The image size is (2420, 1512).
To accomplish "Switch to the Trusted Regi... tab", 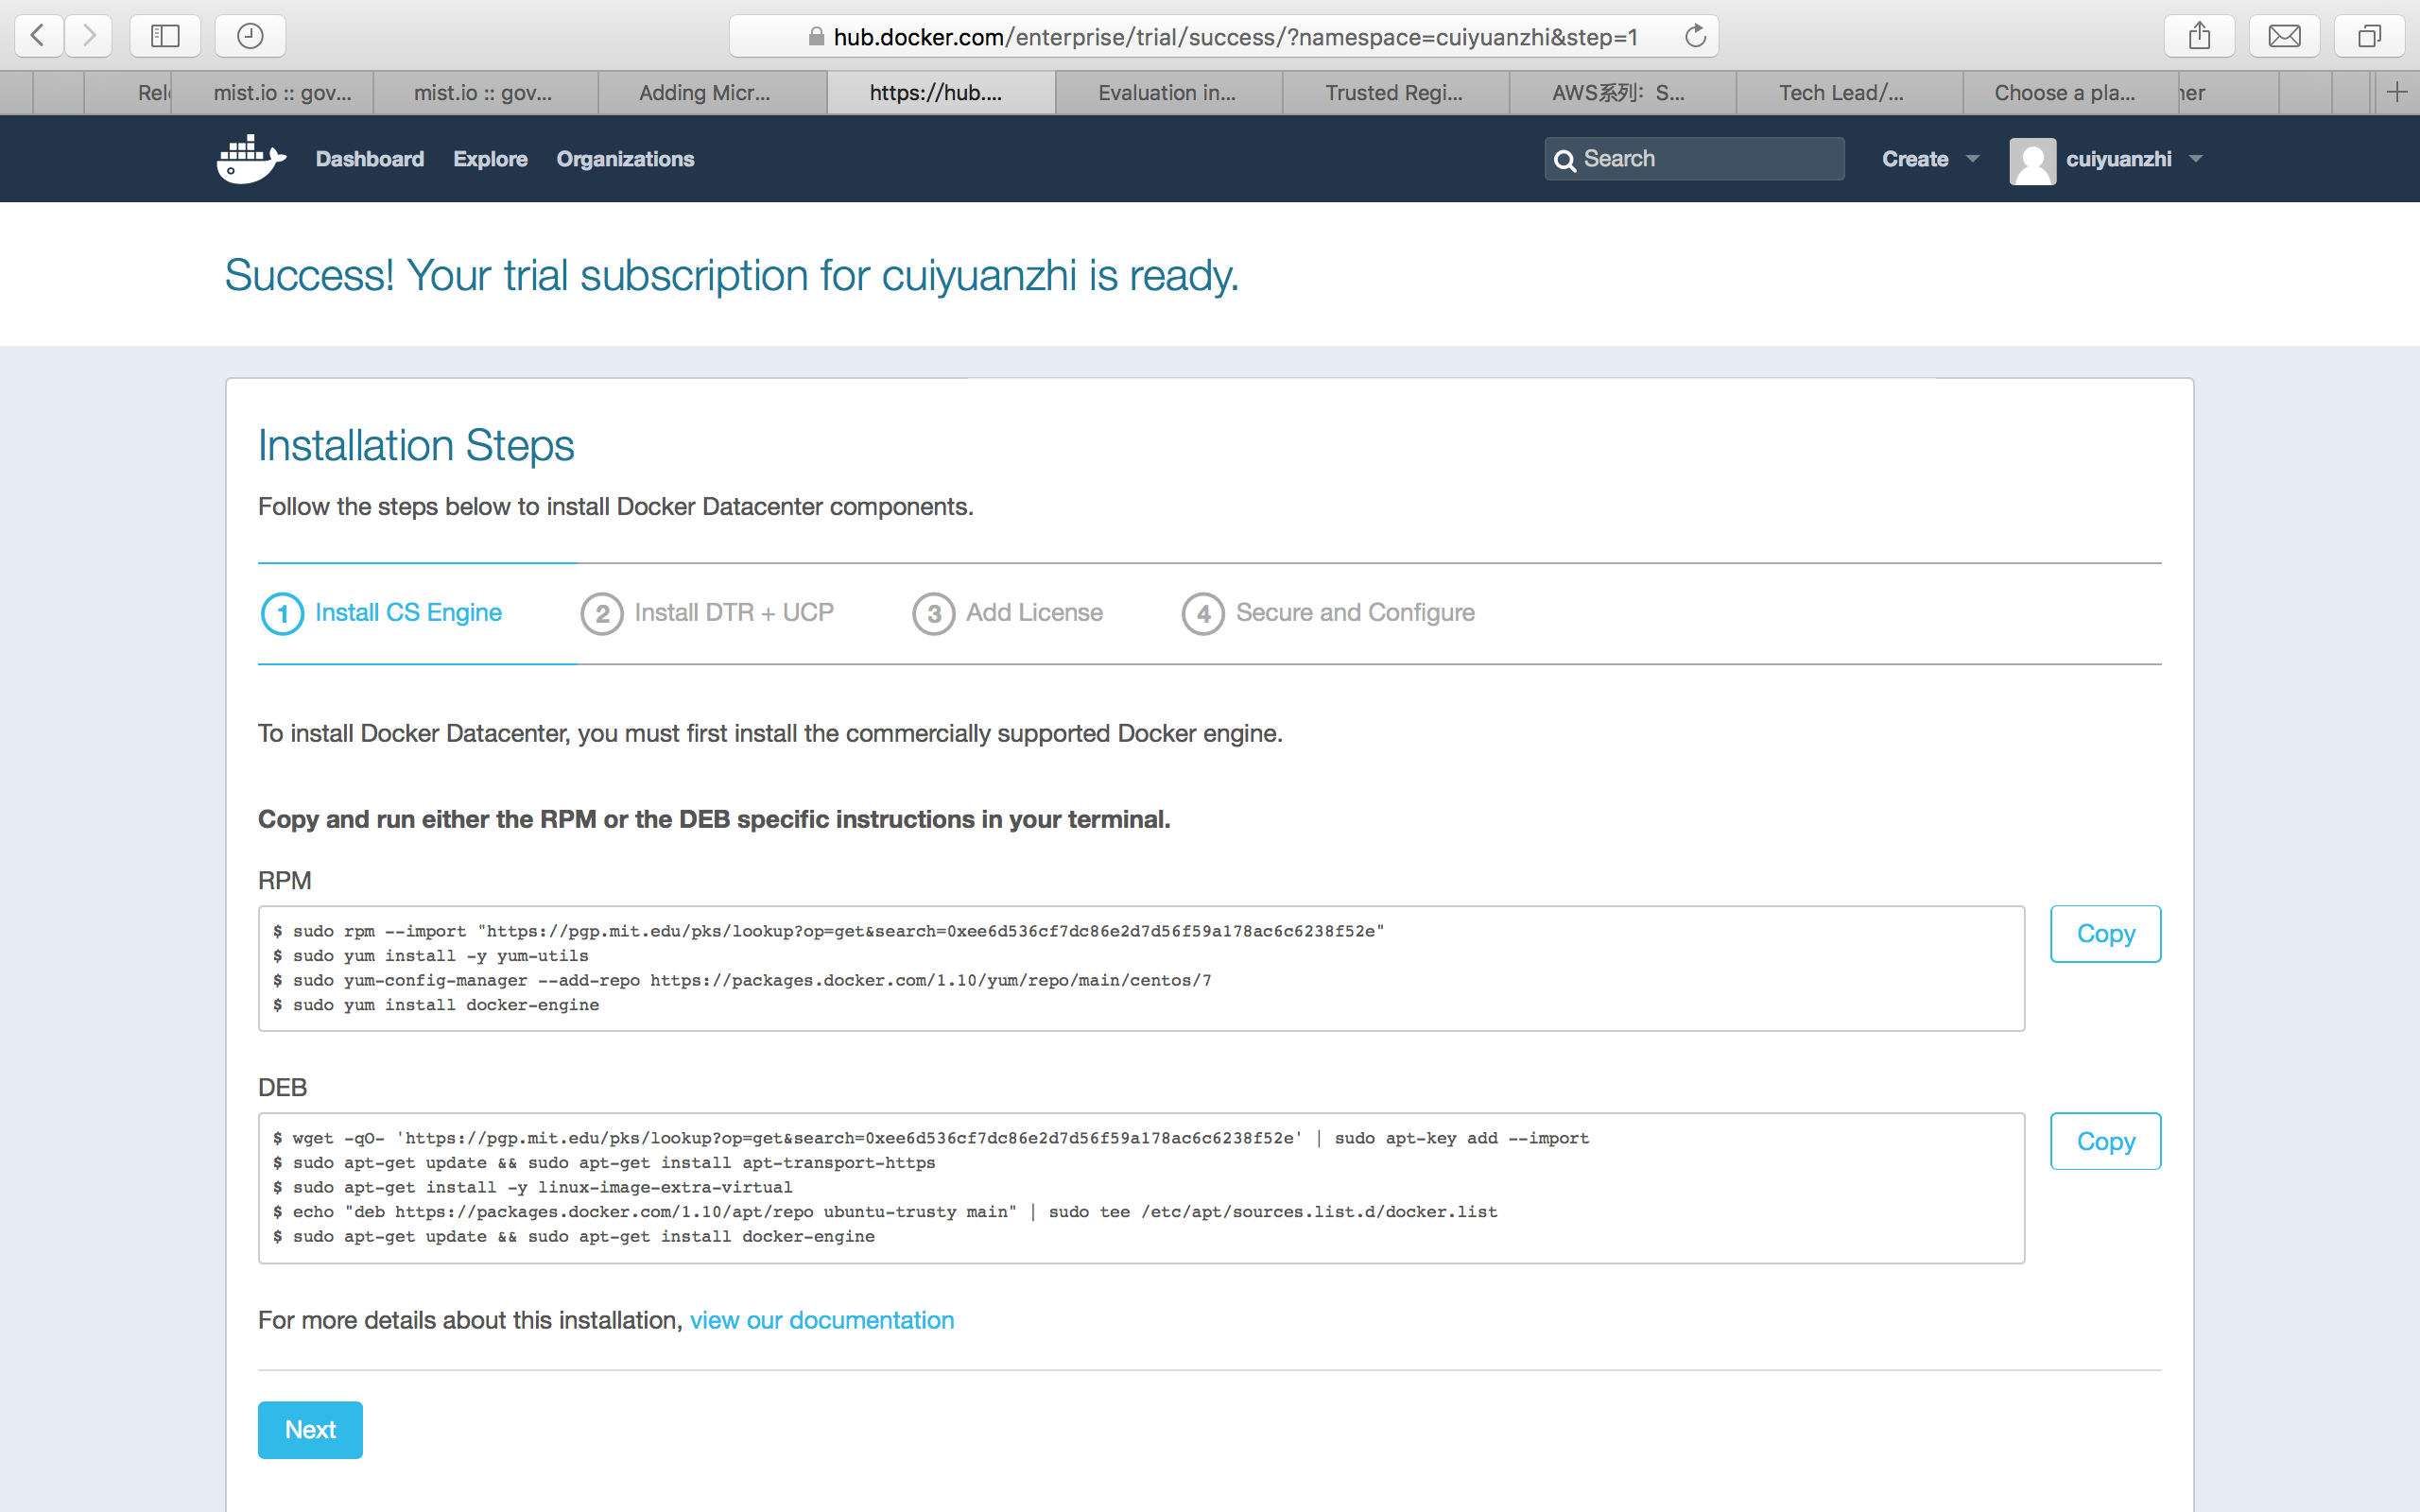I will (1395, 93).
